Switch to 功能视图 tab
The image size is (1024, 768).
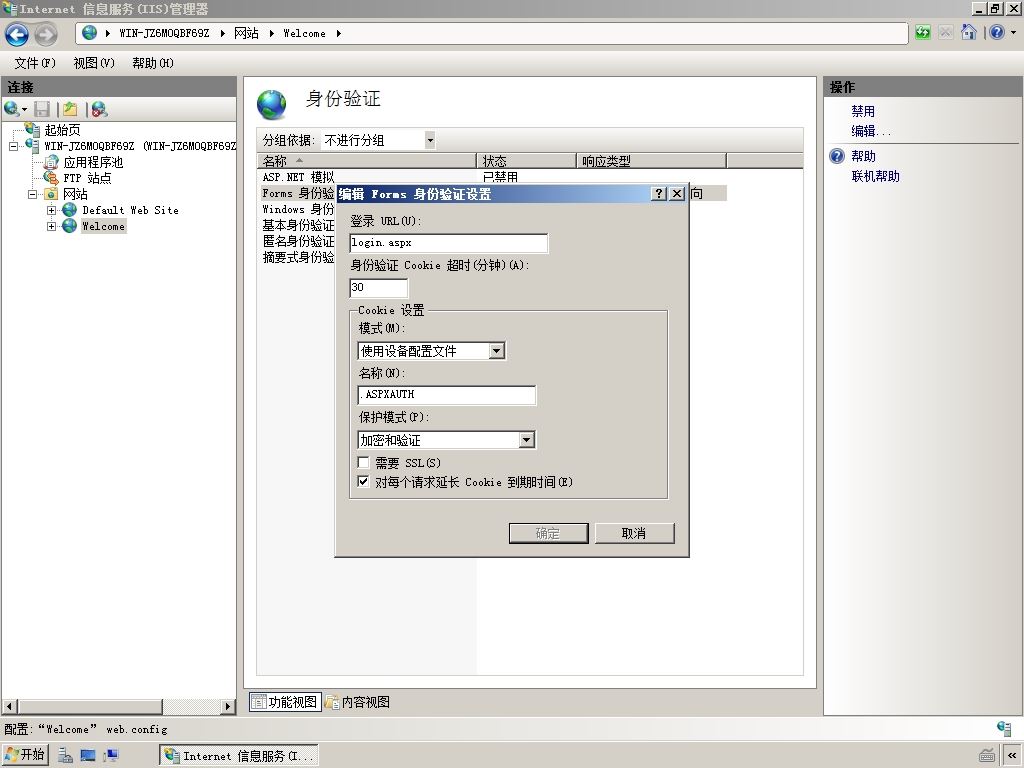(x=285, y=702)
